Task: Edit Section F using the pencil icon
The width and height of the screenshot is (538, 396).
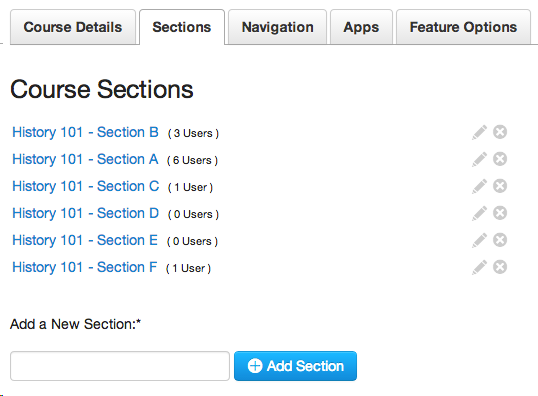Action: (x=479, y=267)
